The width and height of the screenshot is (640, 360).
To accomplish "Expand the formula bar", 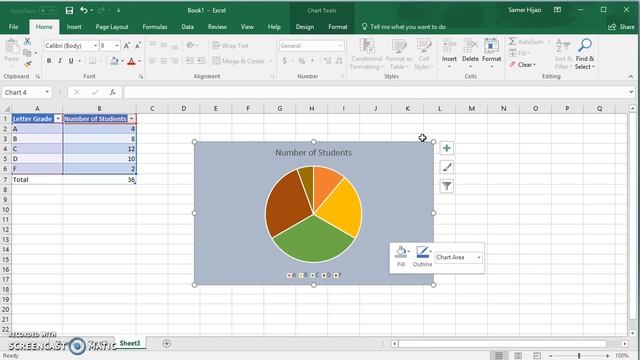I will pos(631,92).
